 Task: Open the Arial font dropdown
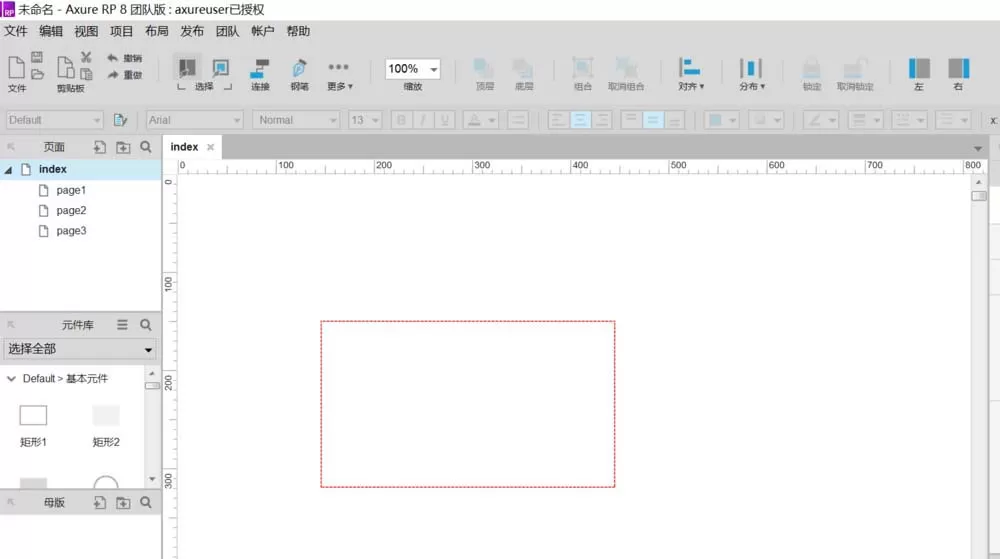(194, 120)
